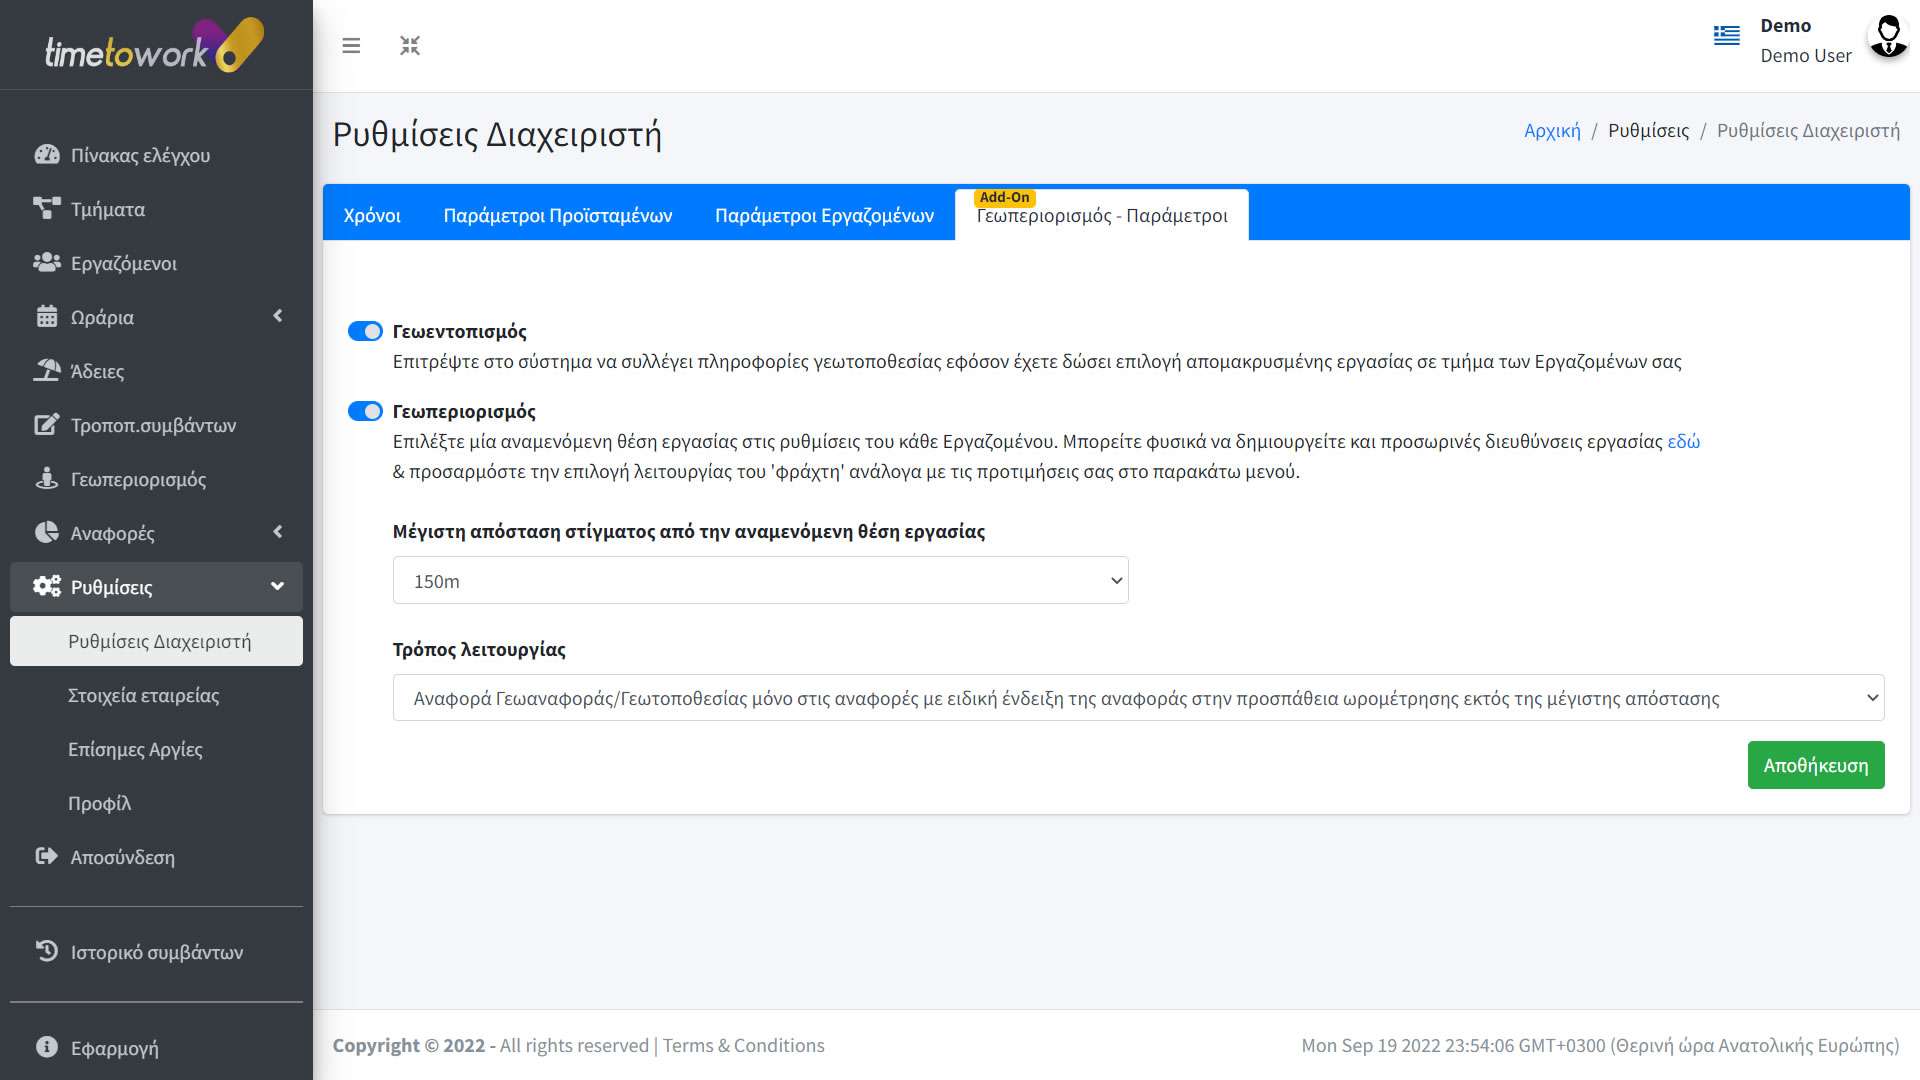Open the Demo User avatar menu
1920x1080 pixels.
coord(1887,38)
